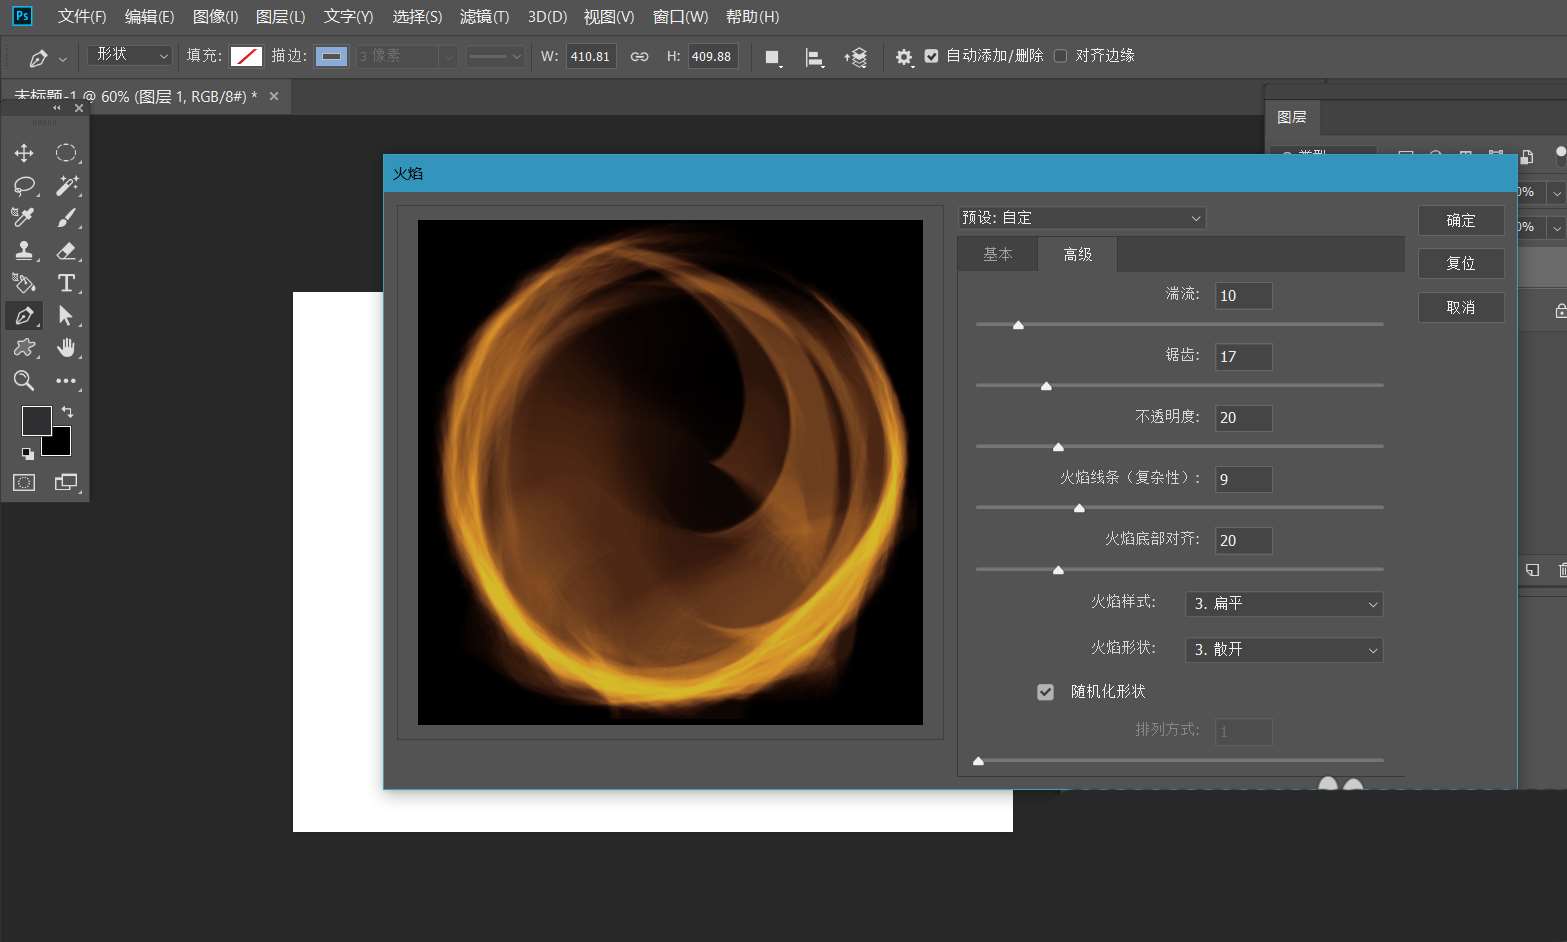Toggle the 随机化形状 checkbox
Image resolution: width=1567 pixels, height=942 pixels.
[1046, 692]
